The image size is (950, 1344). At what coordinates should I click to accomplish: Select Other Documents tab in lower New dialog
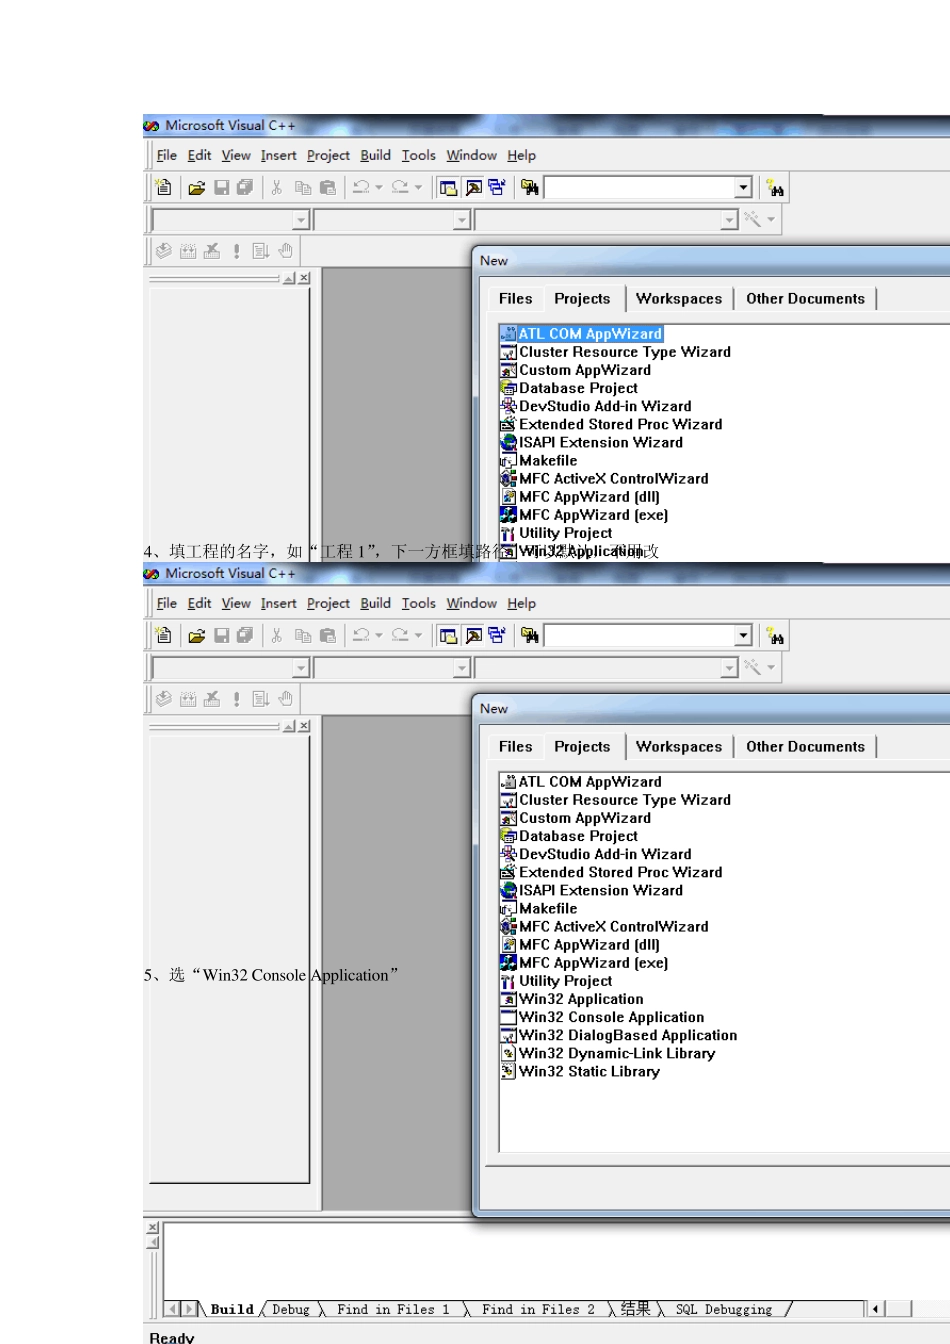coord(805,747)
